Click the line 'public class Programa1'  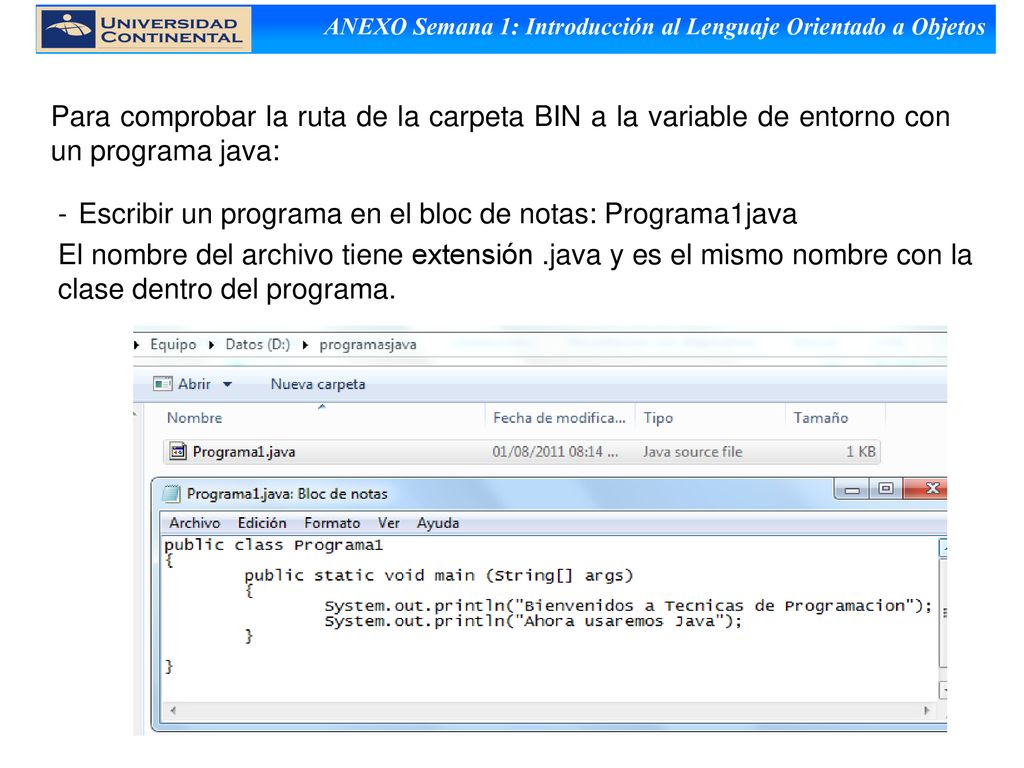[x=273, y=545]
